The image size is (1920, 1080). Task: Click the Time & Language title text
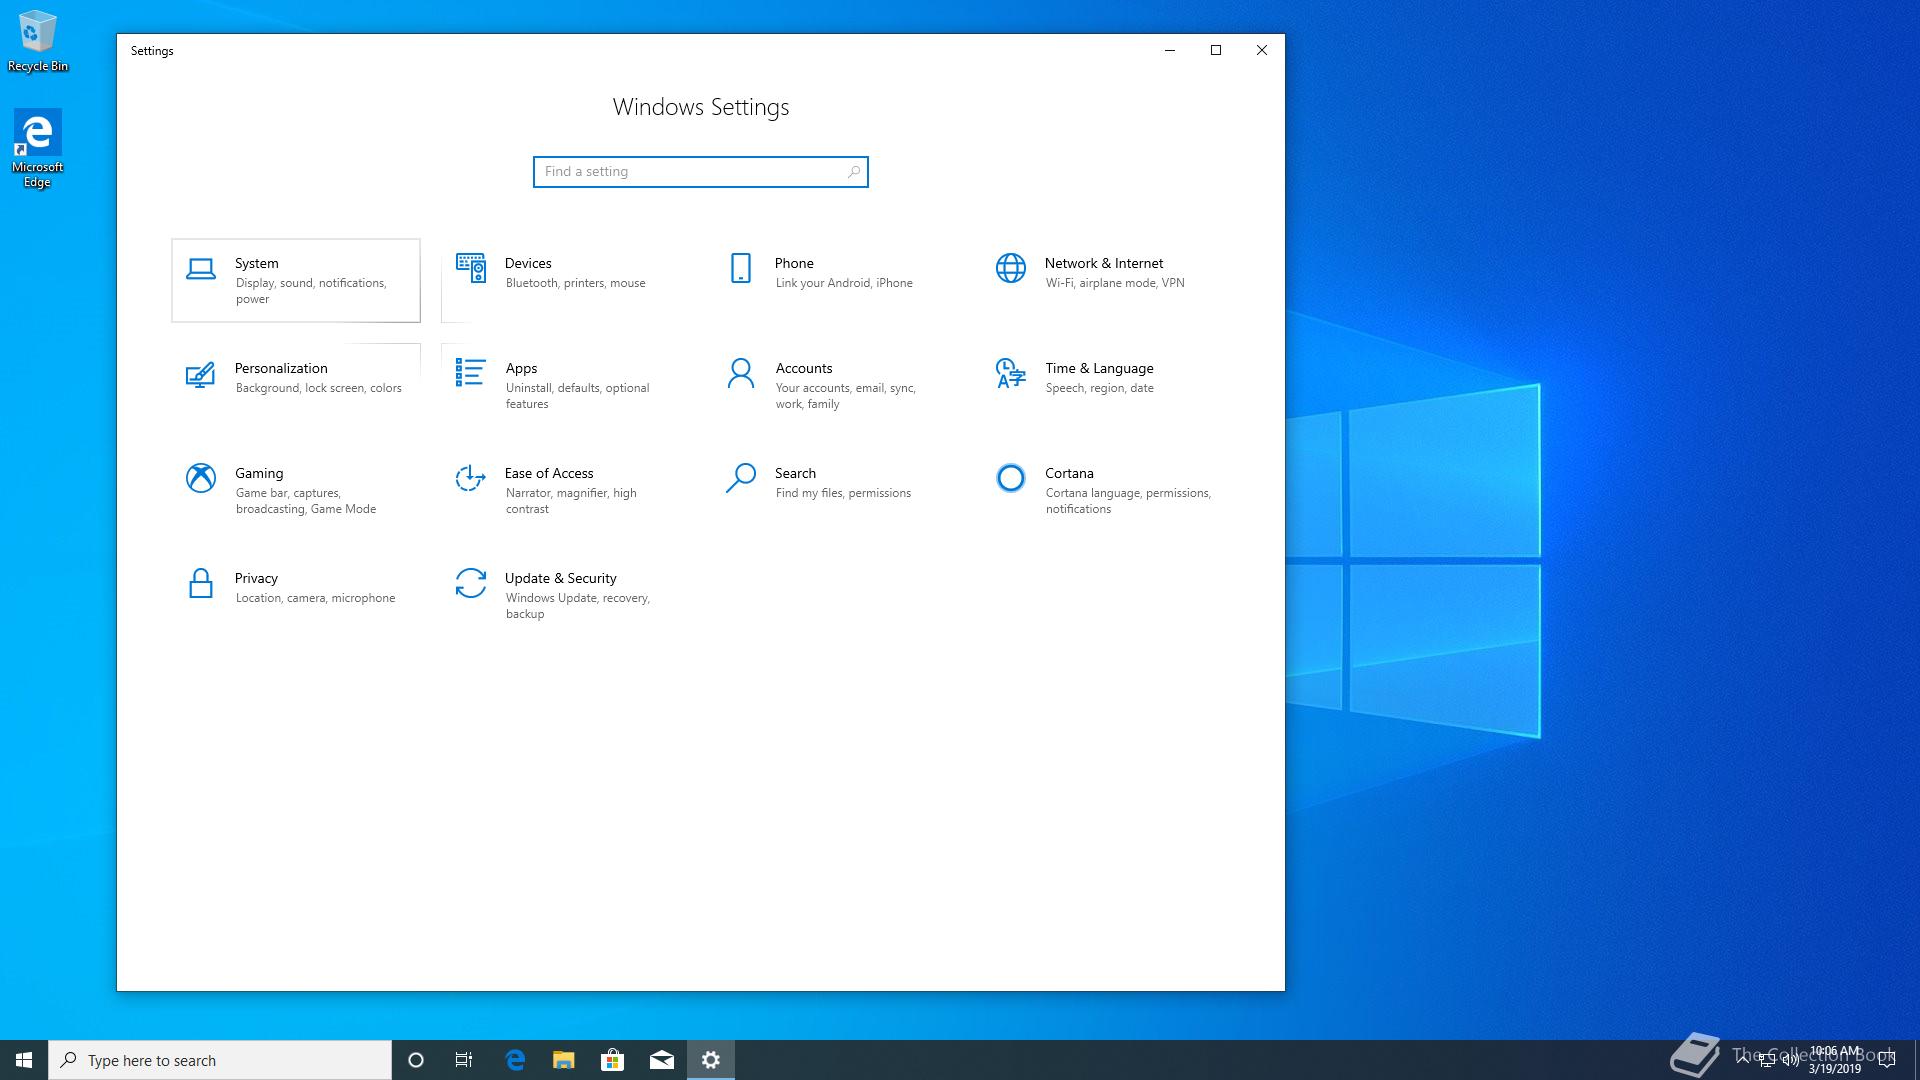(1099, 368)
